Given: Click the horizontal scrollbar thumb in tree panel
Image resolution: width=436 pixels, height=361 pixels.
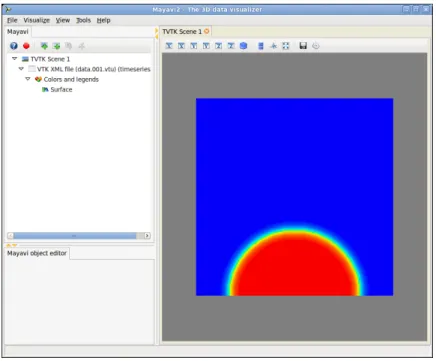Looking at the screenshot, I should 75,236.
